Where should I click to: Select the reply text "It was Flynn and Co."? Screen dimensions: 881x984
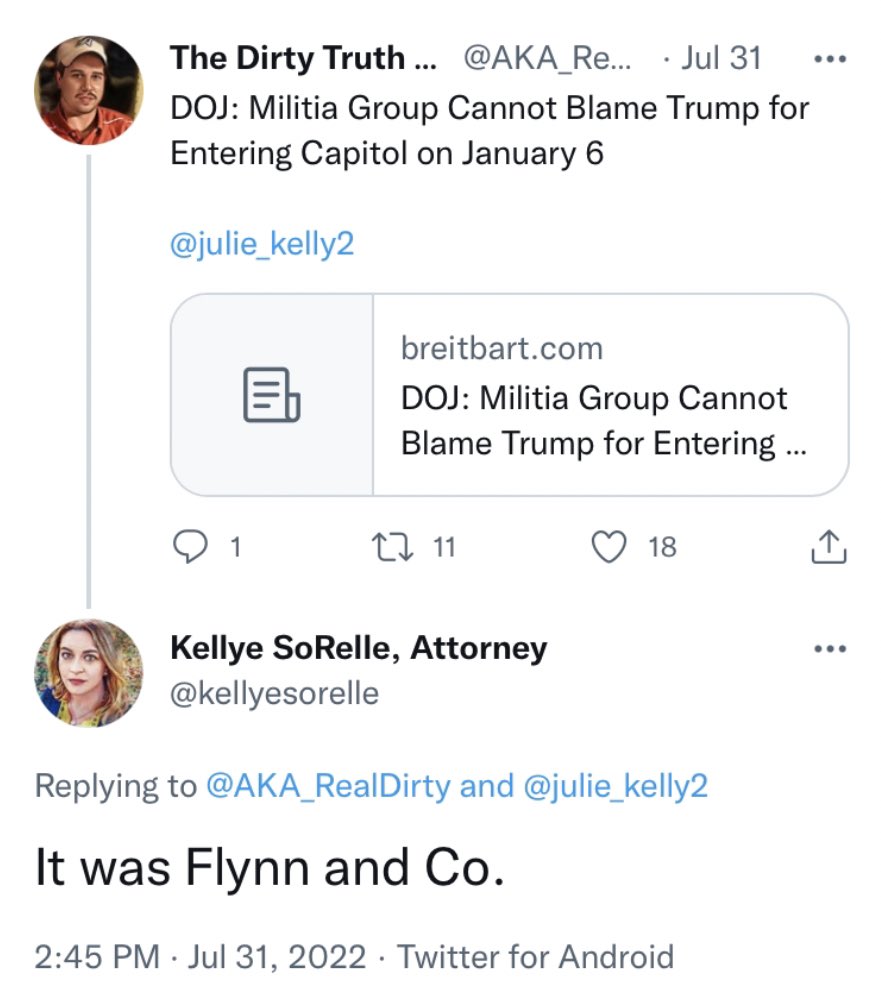[268, 869]
